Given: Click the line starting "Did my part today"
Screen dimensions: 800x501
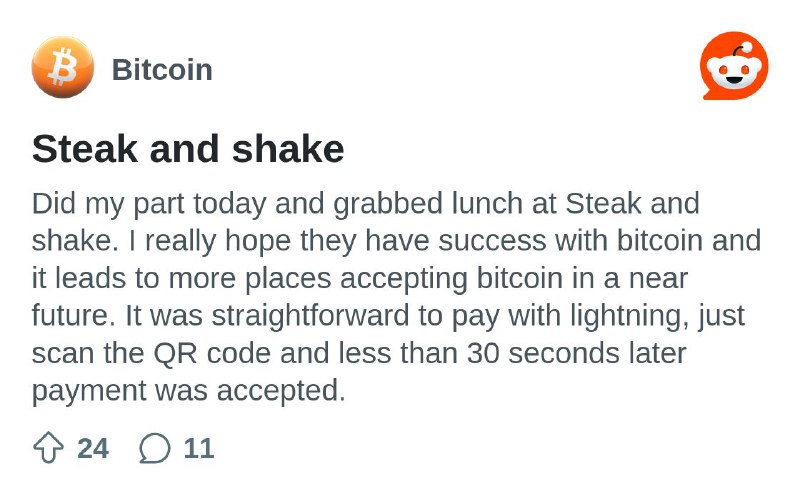Looking at the screenshot, I should pos(365,204).
